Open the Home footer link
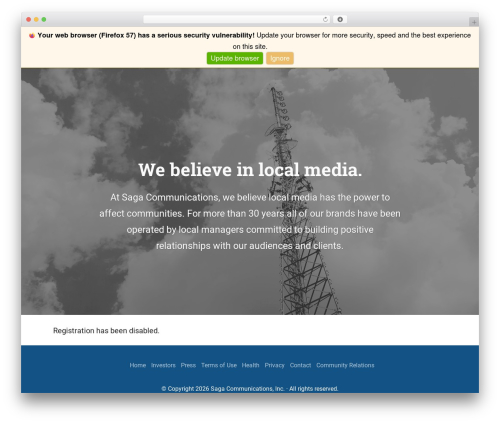500x423 pixels. [x=138, y=365]
